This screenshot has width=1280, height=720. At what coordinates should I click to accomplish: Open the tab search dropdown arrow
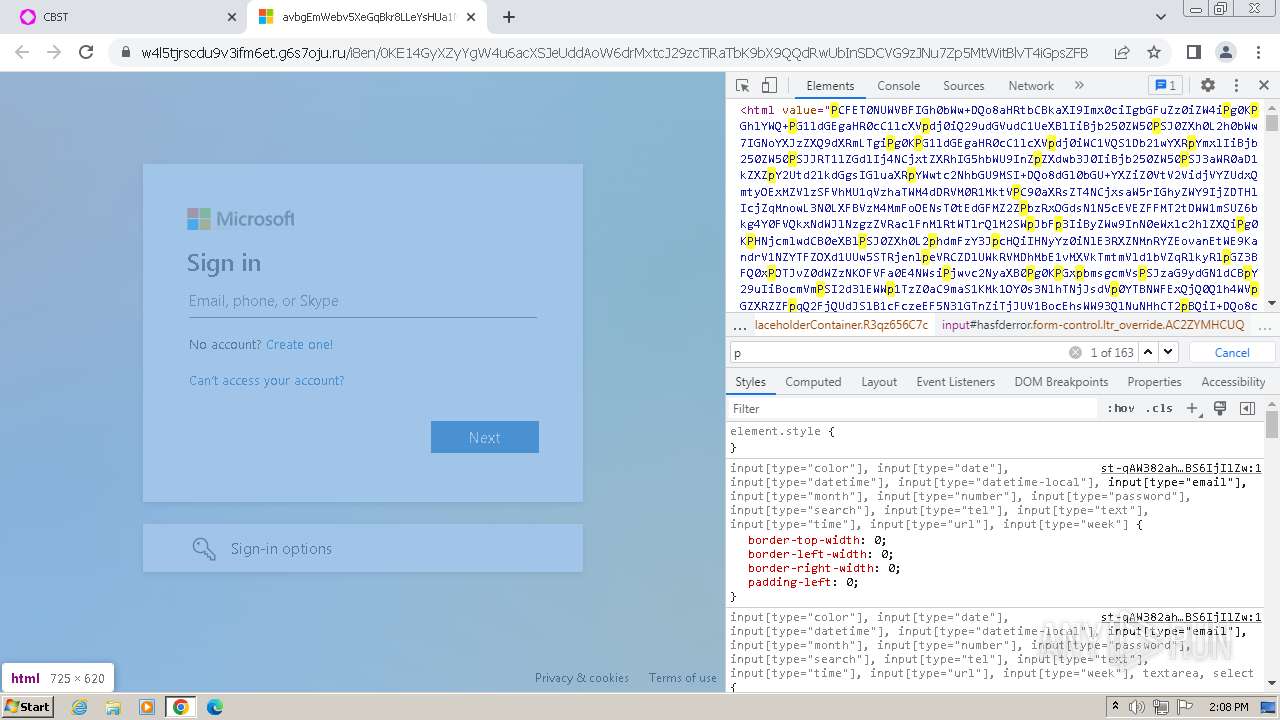pos(1161,17)
